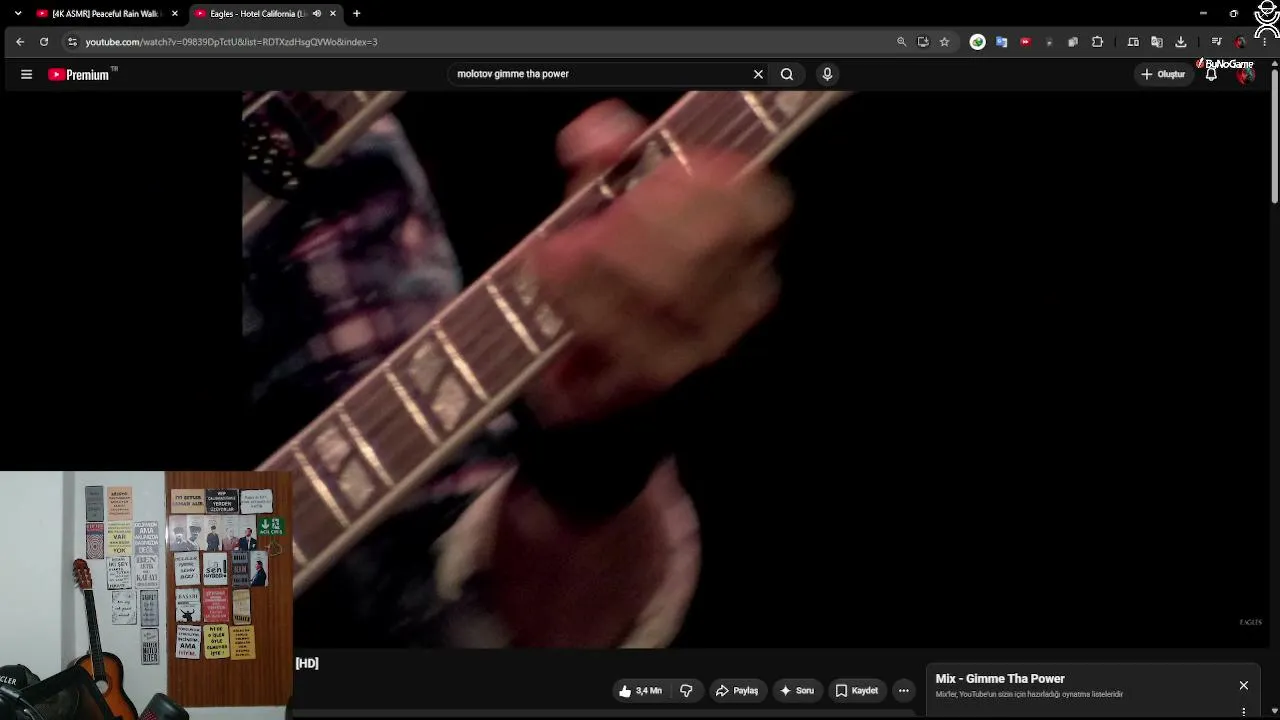Close the 4K ASMR Peaceful Rain Walk tab

point(174,14)
